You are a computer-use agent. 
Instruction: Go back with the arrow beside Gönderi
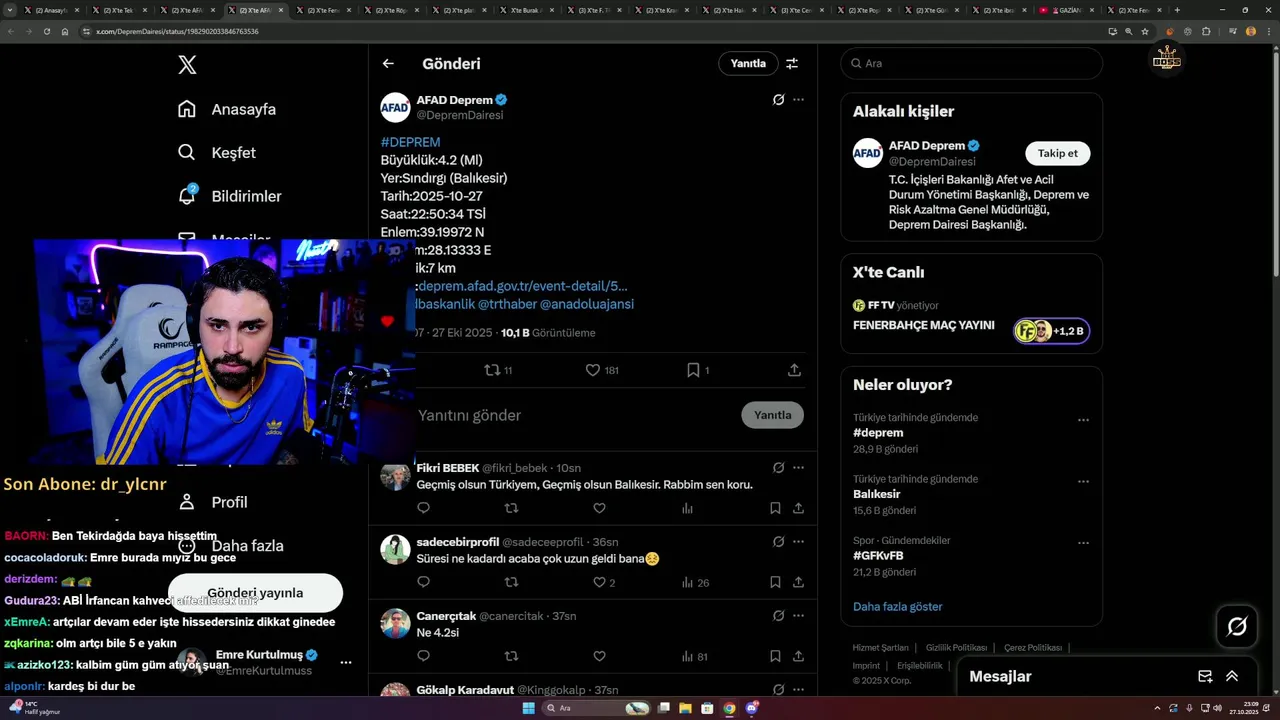[x=388, y=63]
